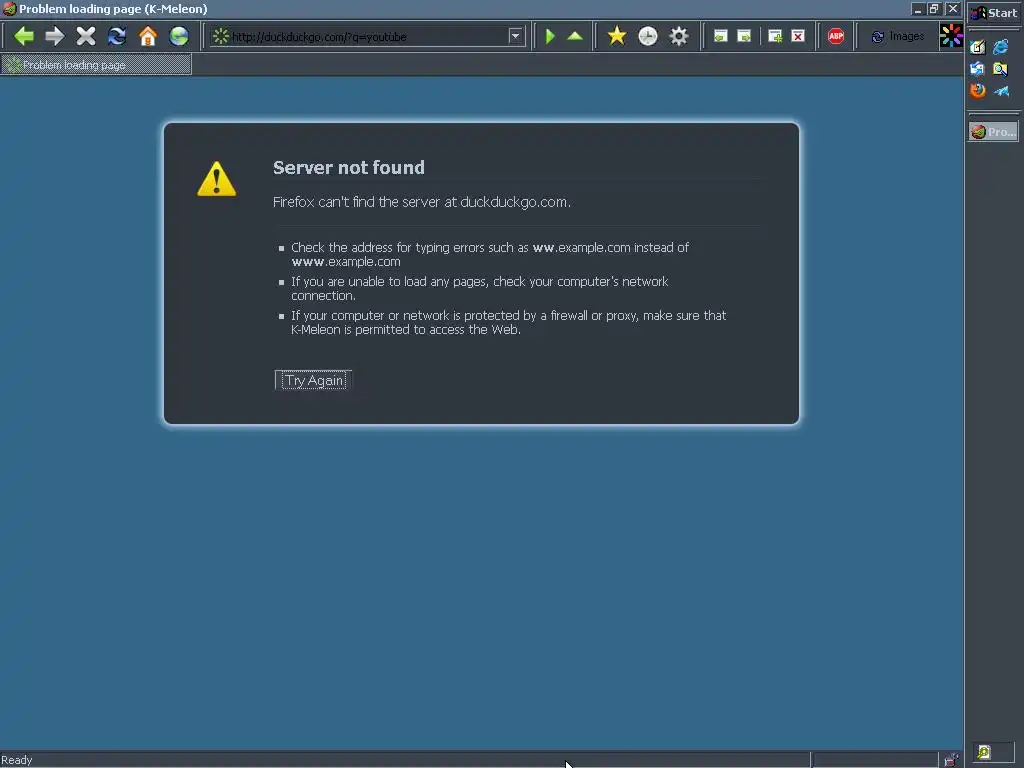Close current tab with red X icon
1024x768 pixels.
click(798, 36)
